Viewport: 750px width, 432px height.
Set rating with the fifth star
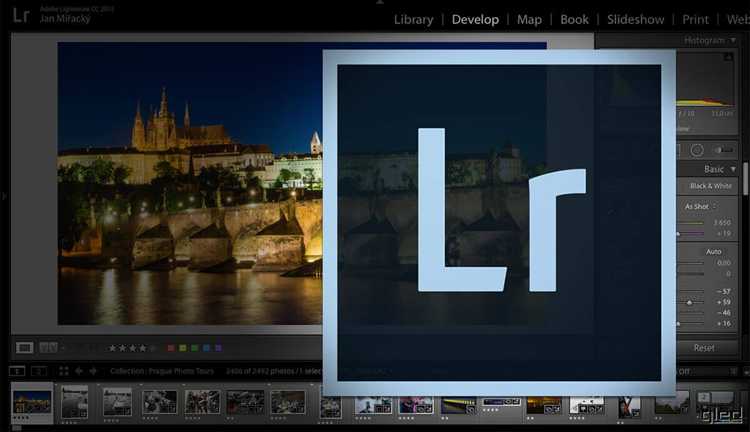153,348
